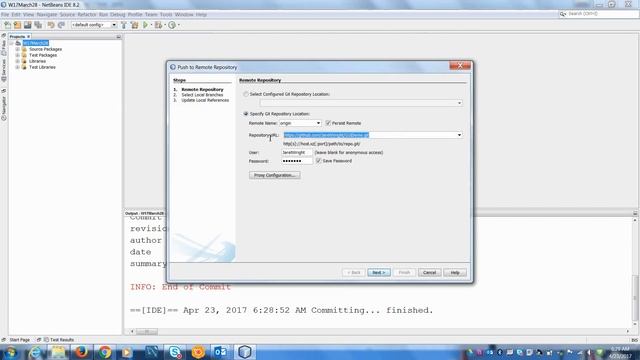Viewport: 640px width, 360px height.
Task: Open the Window menu
Action: pyautogui.click(x=184, y=15)
